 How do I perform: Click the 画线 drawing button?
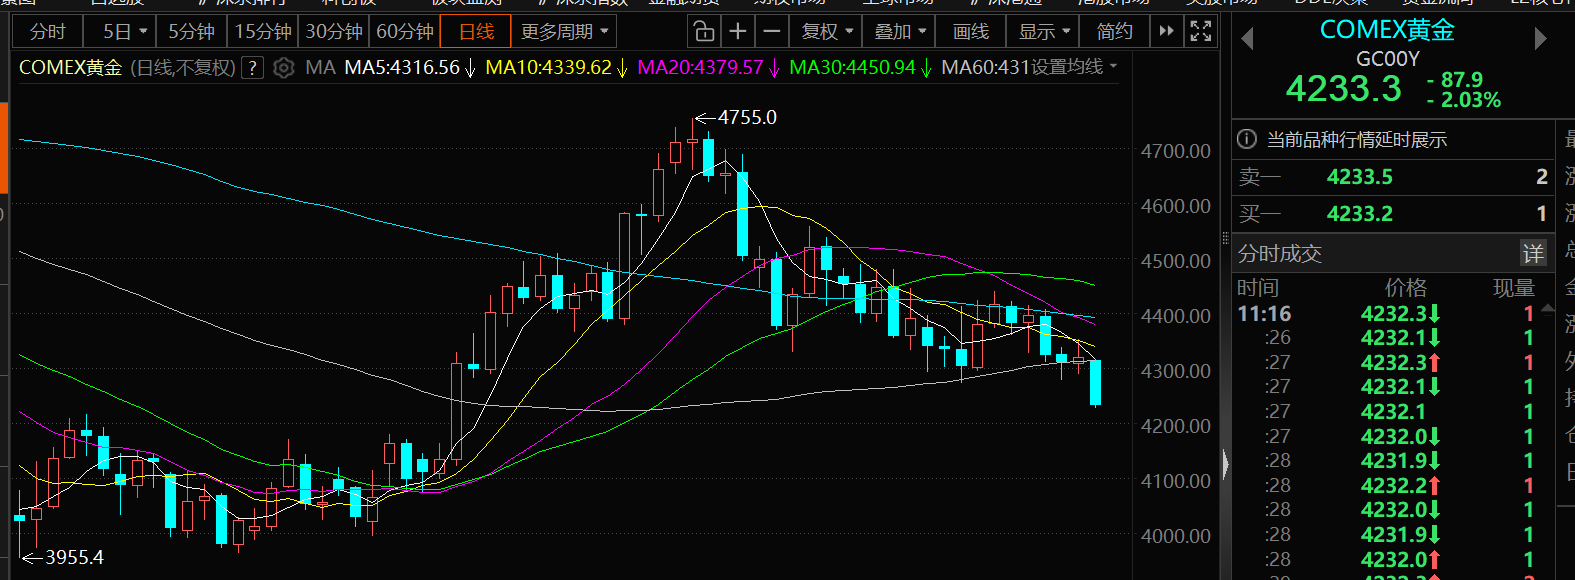(971, 32)
